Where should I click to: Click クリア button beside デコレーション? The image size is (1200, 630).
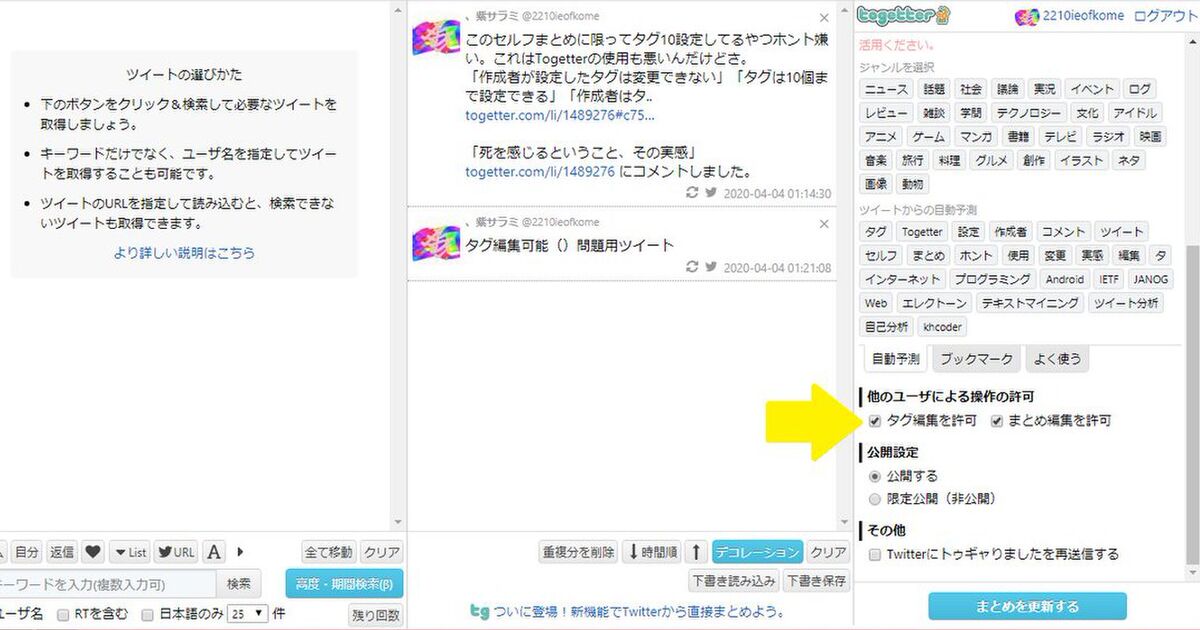828,552
